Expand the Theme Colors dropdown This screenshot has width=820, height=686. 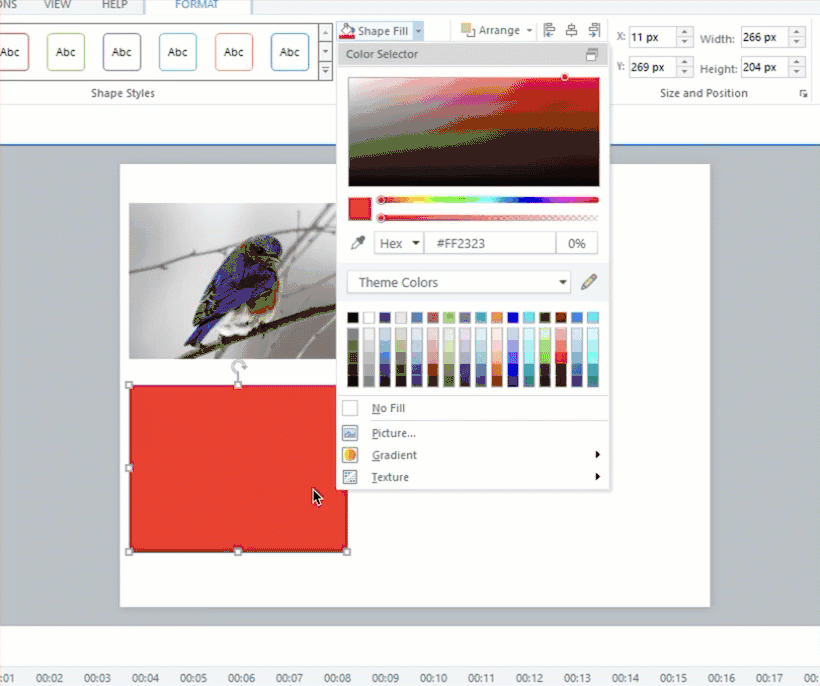563,283
